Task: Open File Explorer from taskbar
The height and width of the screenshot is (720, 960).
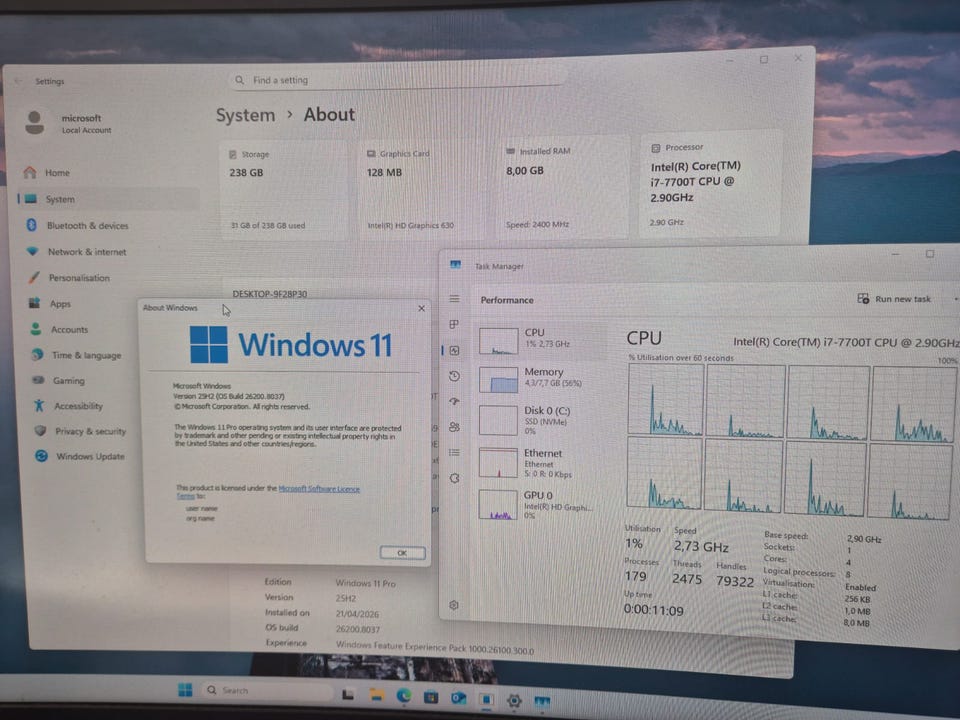Action: [x=376, y=695]
